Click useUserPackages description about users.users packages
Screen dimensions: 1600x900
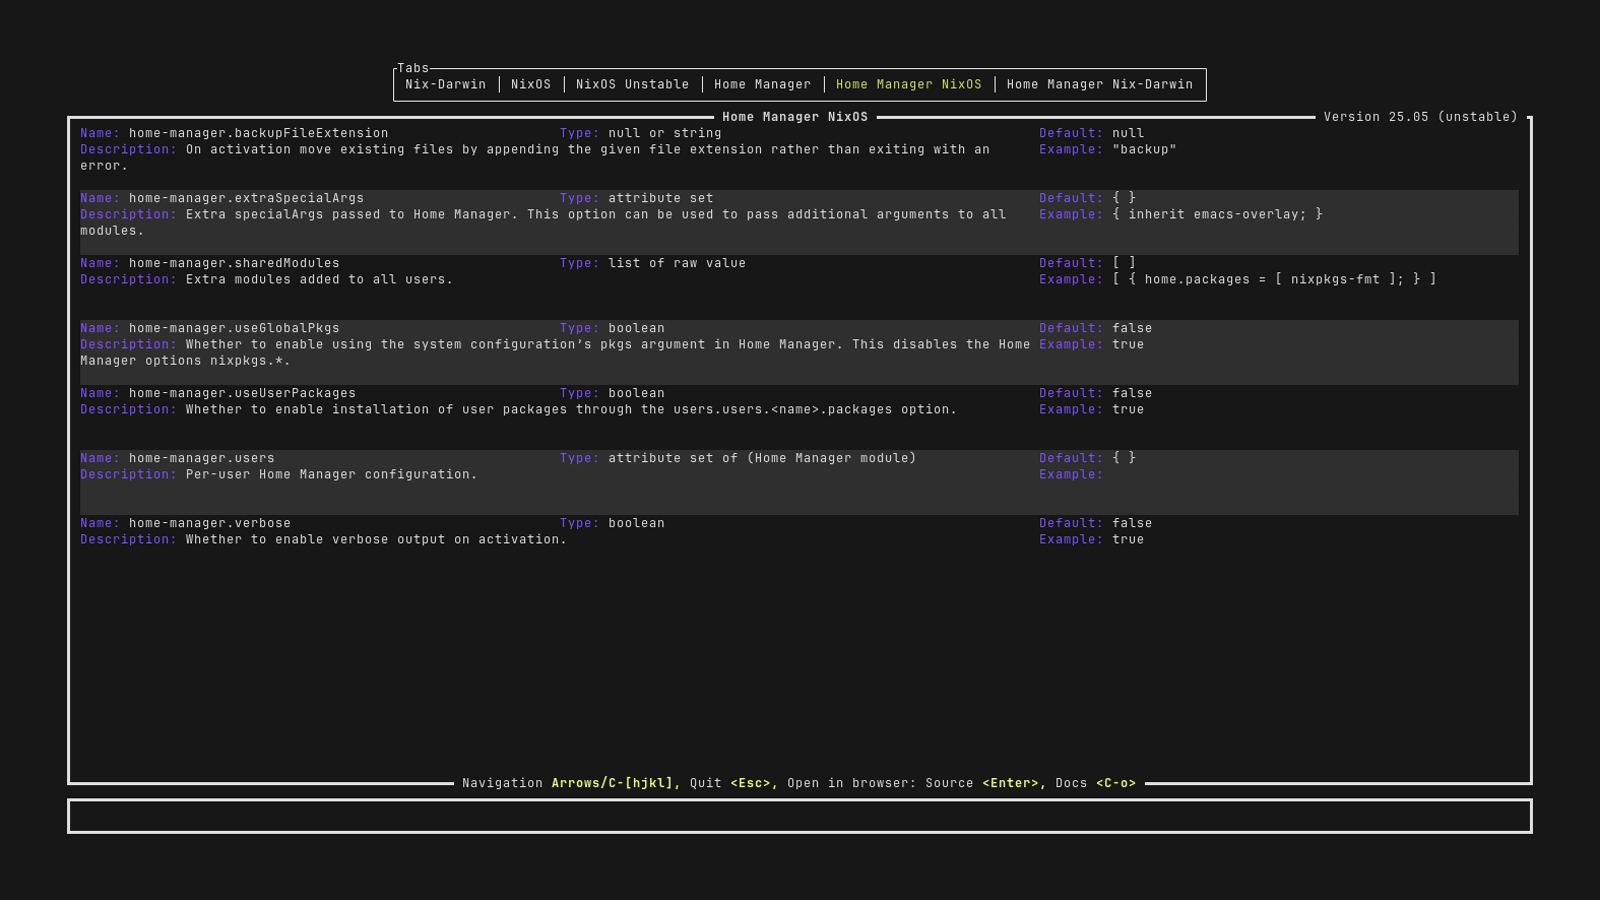[571, 409]
